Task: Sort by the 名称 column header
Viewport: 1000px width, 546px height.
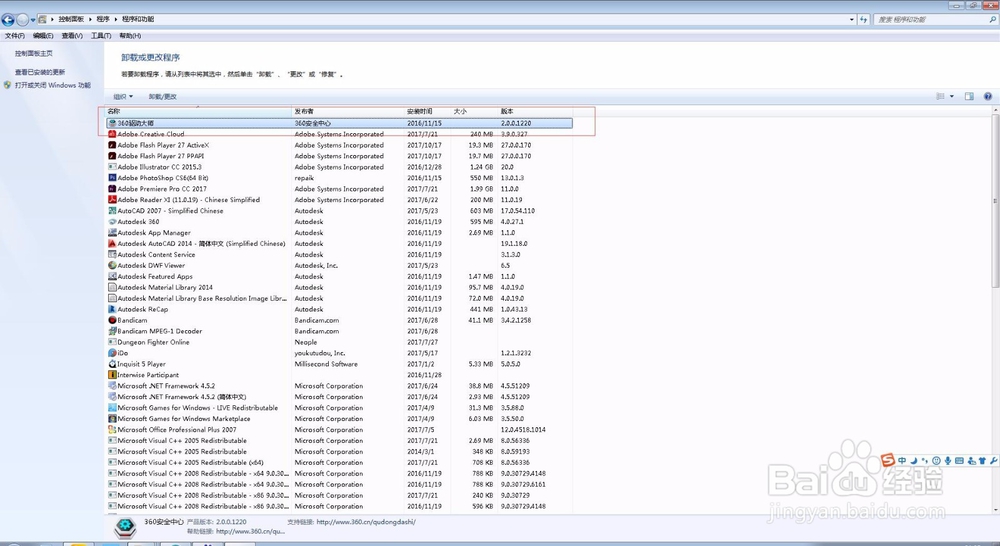Action: tap(198, 111)
